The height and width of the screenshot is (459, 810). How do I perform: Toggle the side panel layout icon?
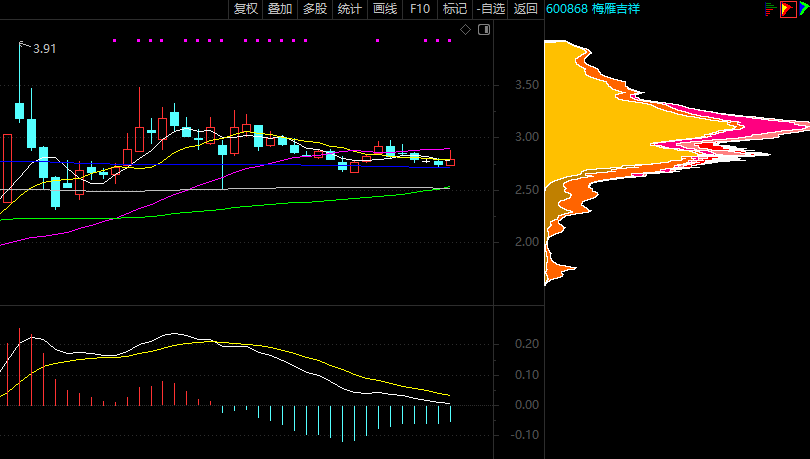coord(484,30)
